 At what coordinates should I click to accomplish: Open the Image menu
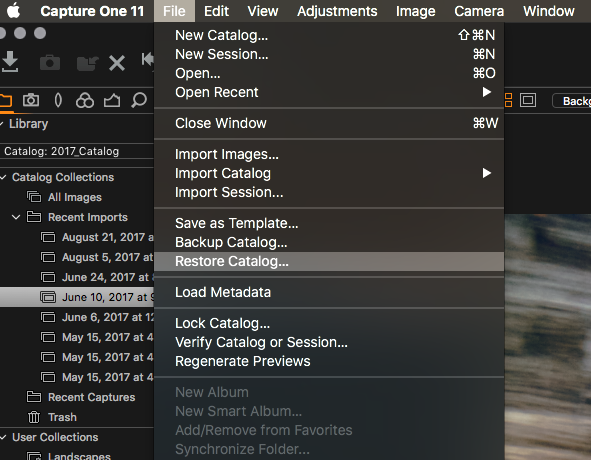tap(415, 11)
